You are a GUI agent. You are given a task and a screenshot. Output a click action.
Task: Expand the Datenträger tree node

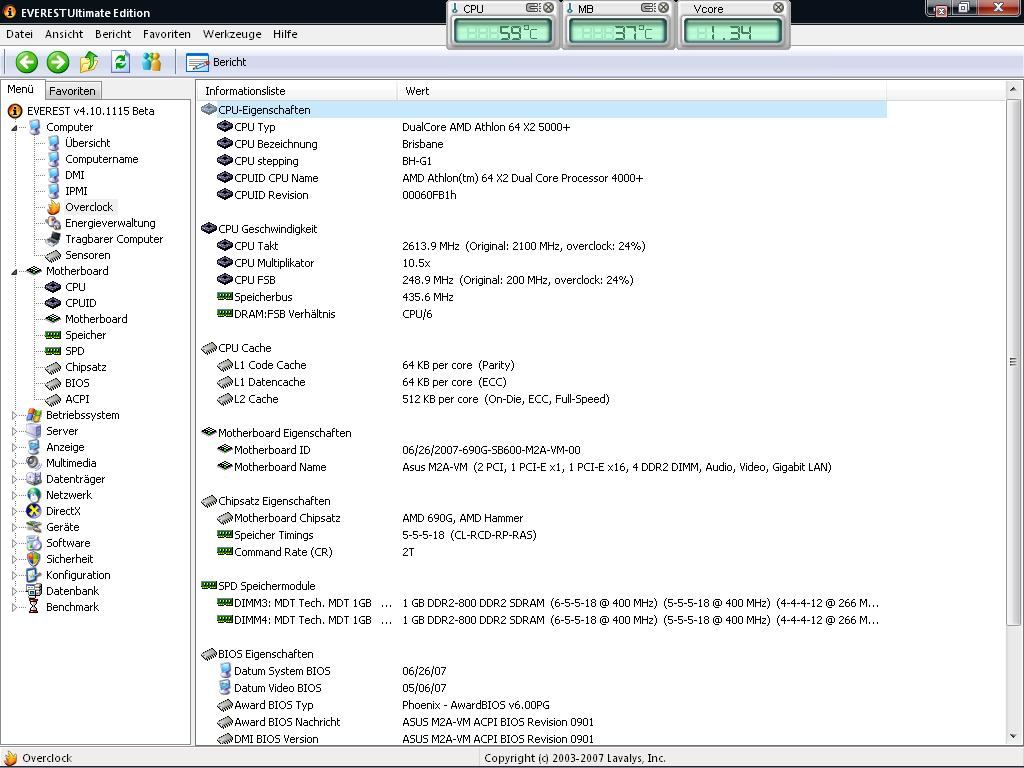[14, 479]
